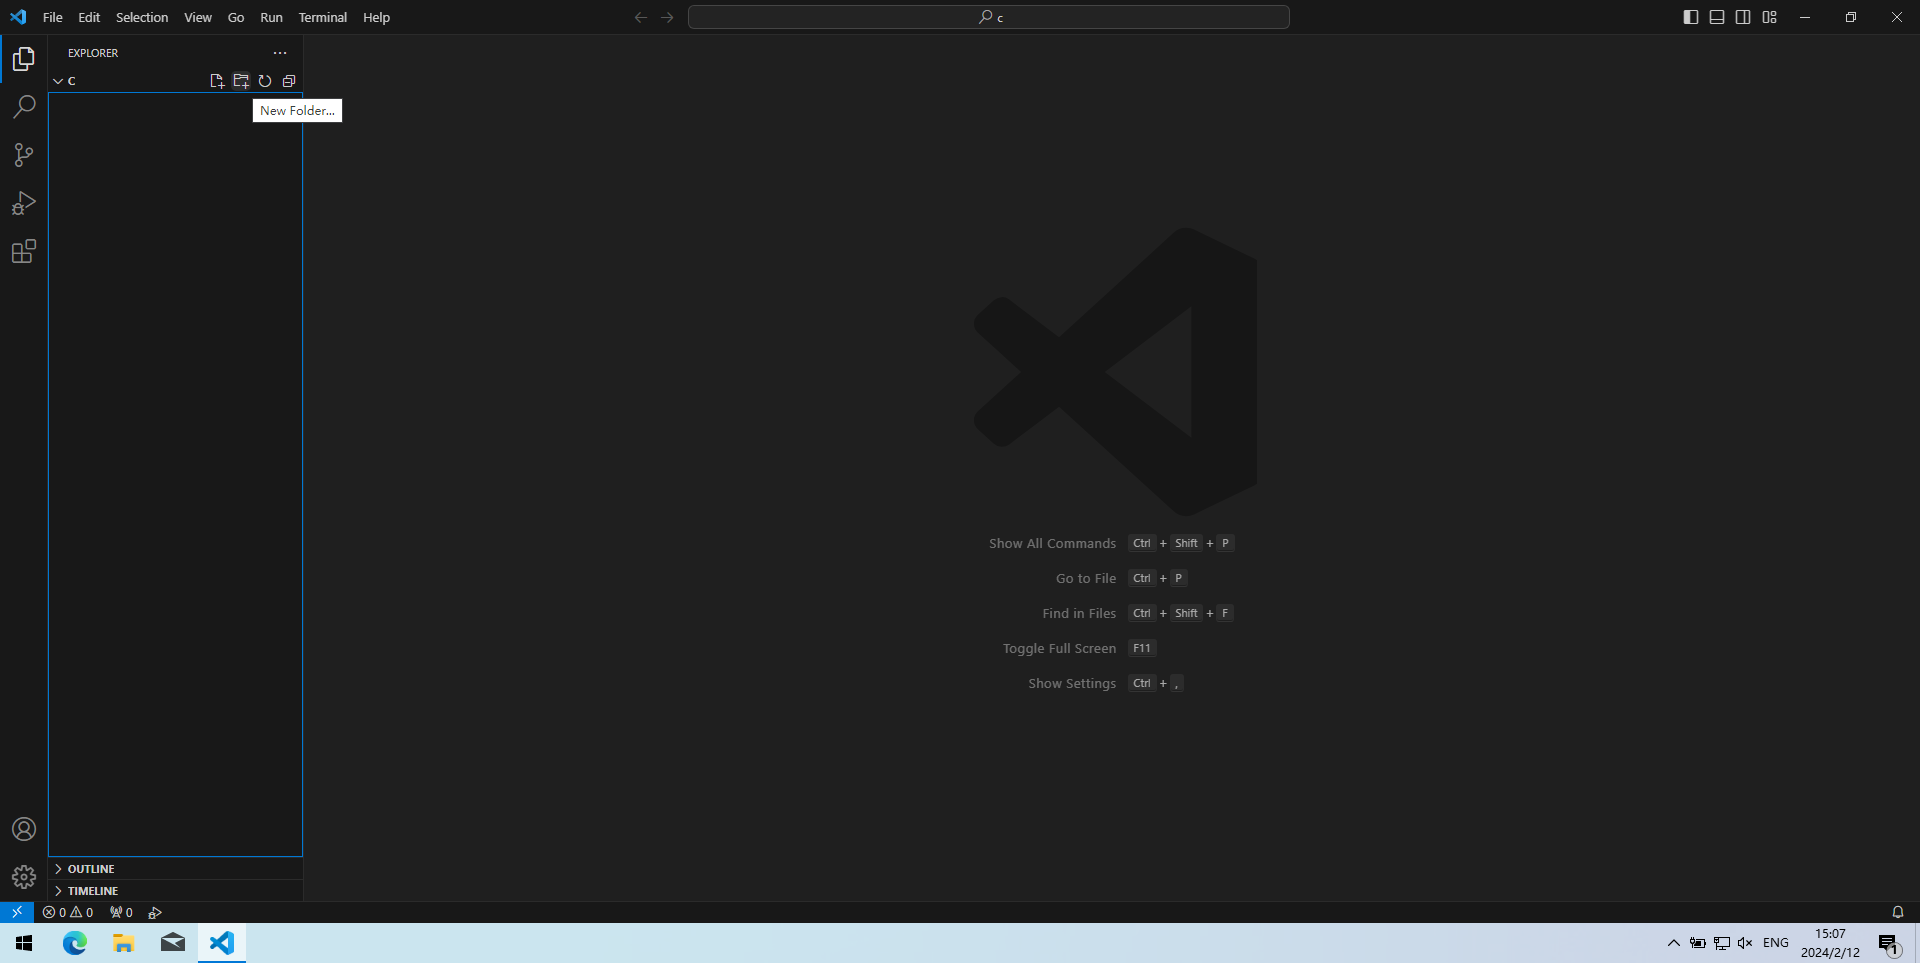Open Explorer Views and More Actions menu
Screen dimensions: 1920x963
(280, 53)
